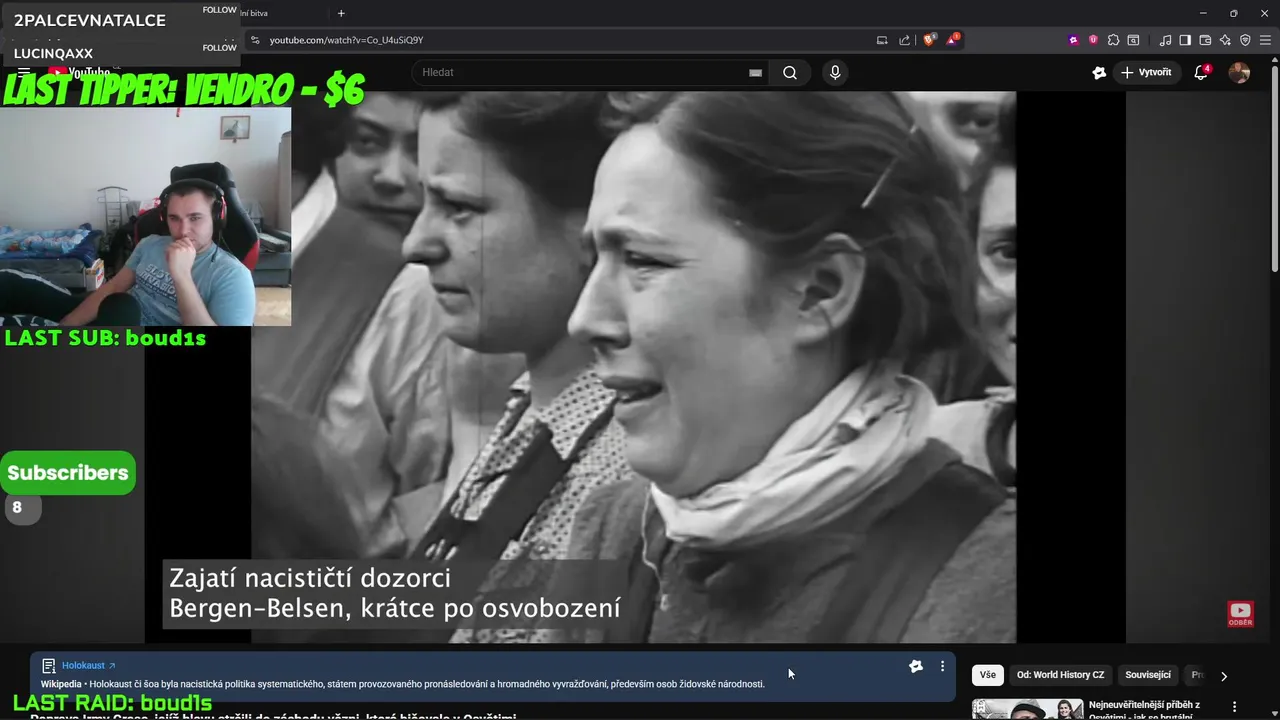Click the tab search window icon
This screenshot has height=720, width=1280.
click(x=1133, y=40)
